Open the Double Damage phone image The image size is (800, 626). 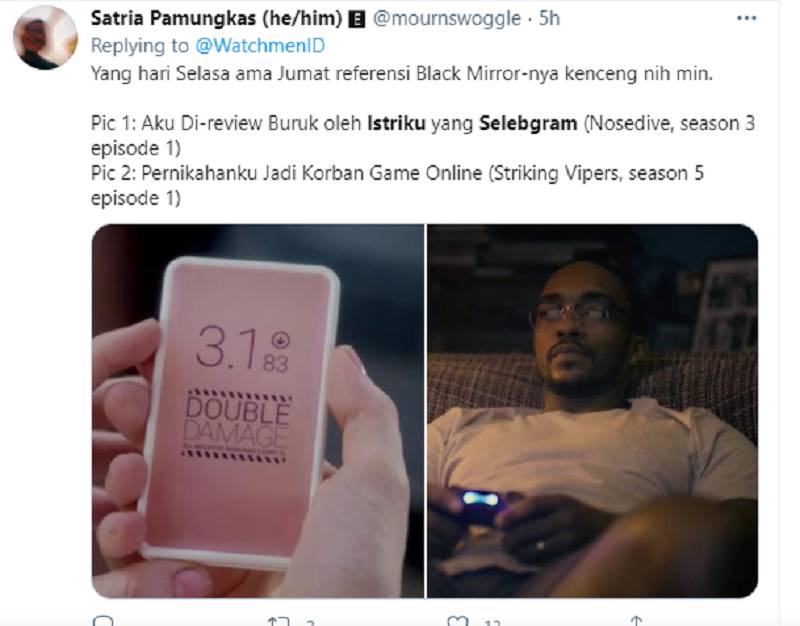[x=258, y=411]
